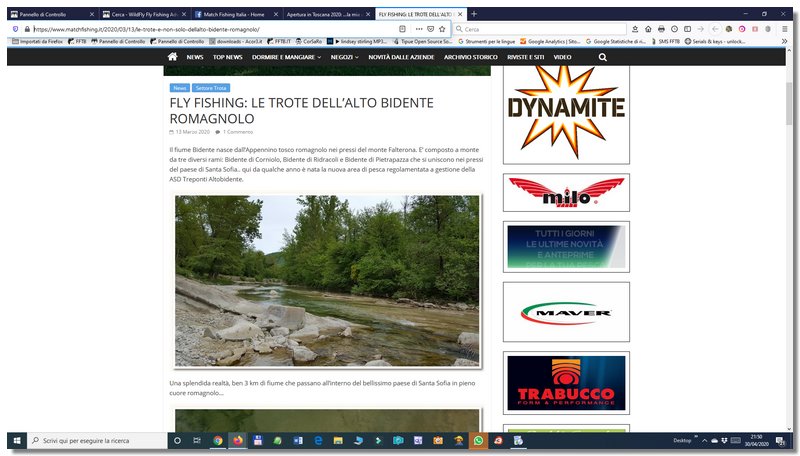Open Riviste e Siti menu item

(526, 57)
